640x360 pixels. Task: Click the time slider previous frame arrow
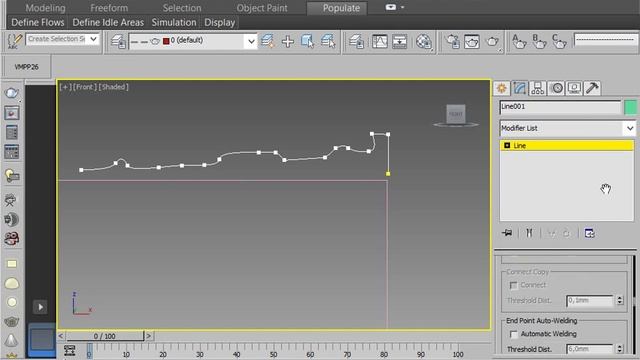61,336
